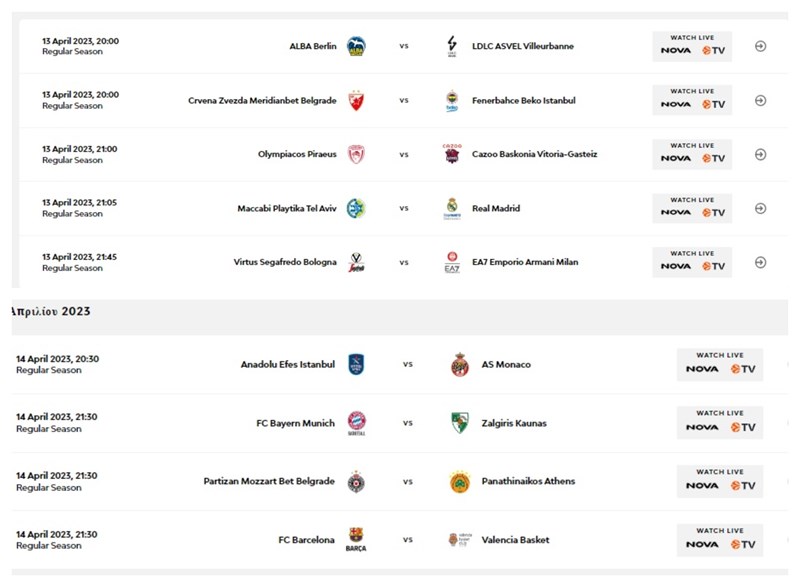
Task: Click the AS Monaco team logo
Action: [x=460, y=364]
